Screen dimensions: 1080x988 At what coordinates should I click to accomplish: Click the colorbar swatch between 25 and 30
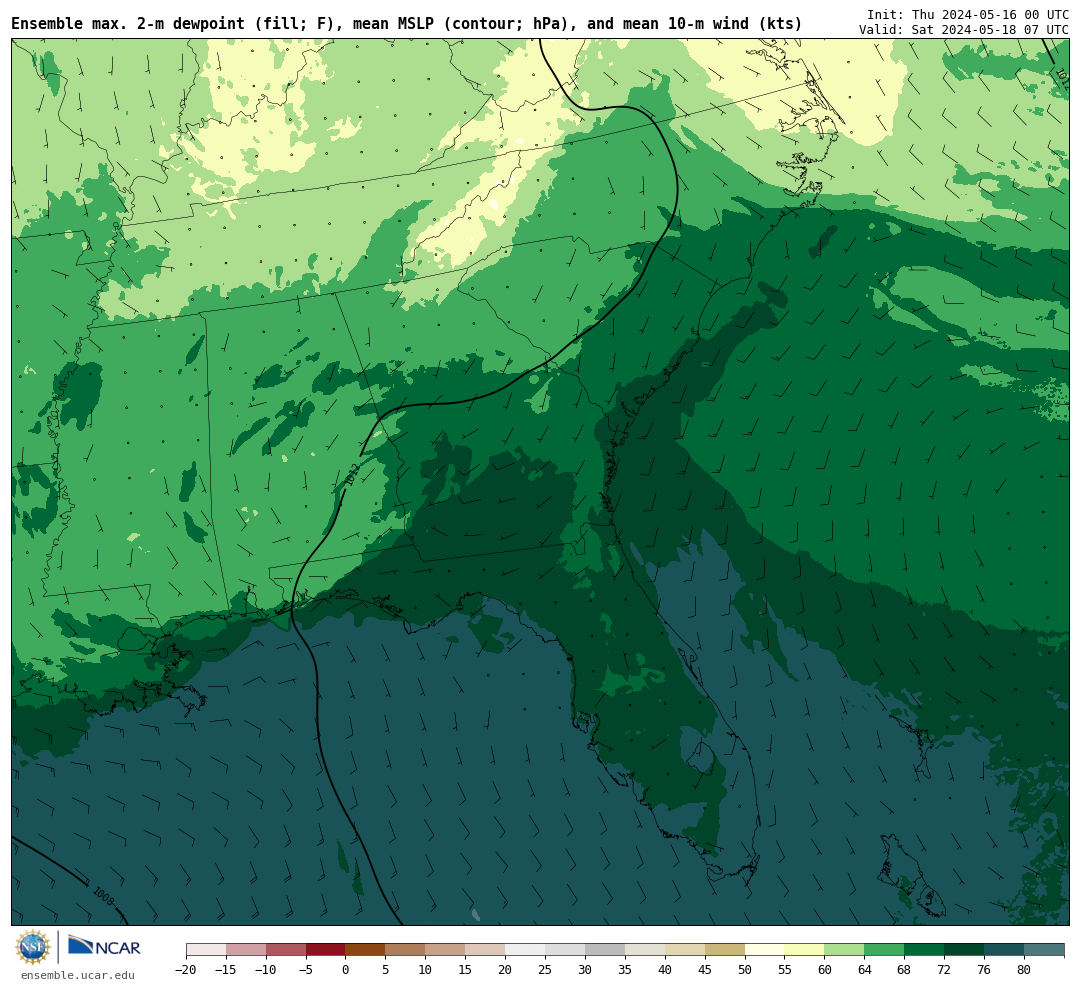point(565,950)
